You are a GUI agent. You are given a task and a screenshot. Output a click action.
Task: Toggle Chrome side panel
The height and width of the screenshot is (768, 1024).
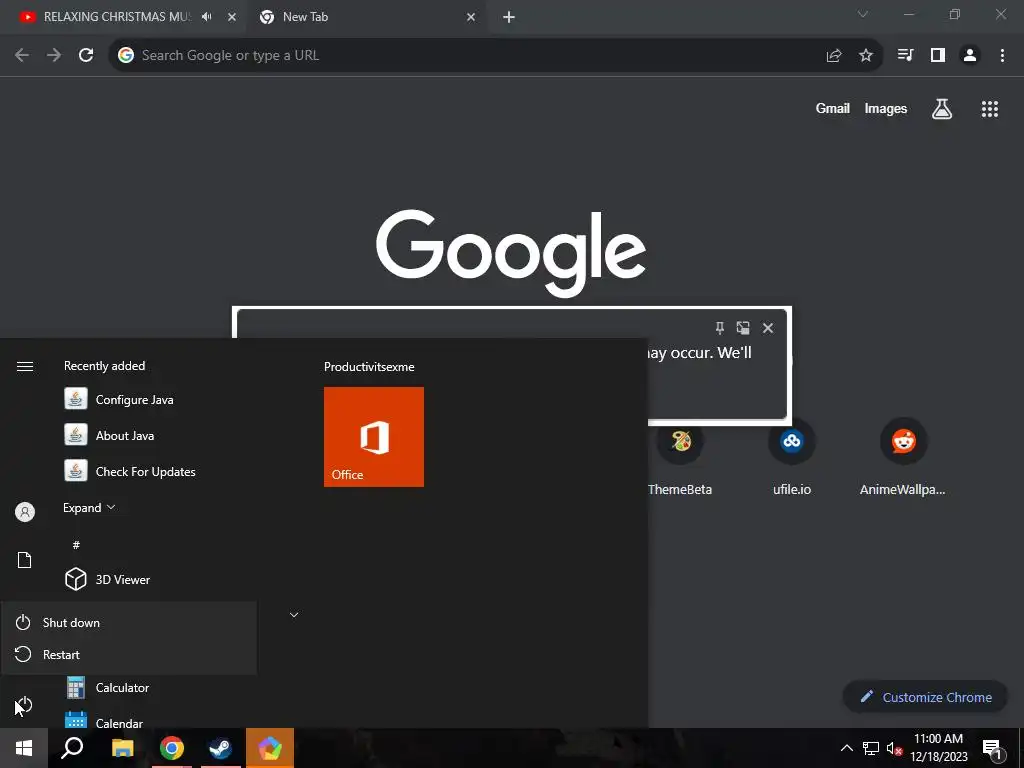click(x=938, y=56)
